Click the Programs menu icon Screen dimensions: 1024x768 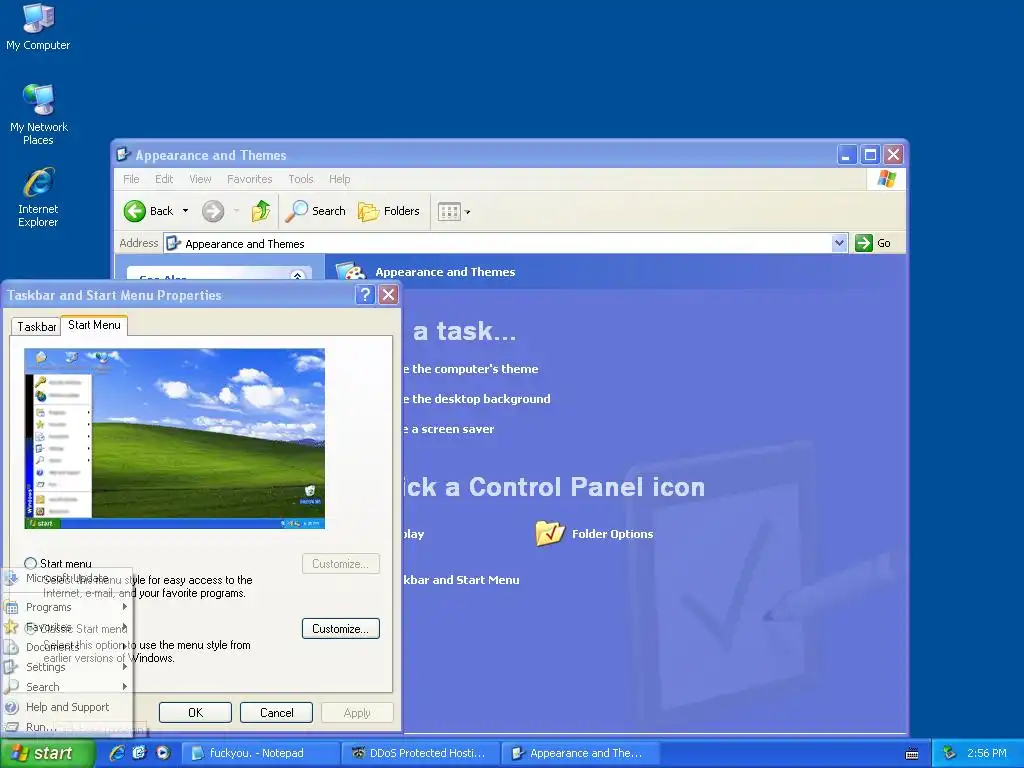coord(11,607)
